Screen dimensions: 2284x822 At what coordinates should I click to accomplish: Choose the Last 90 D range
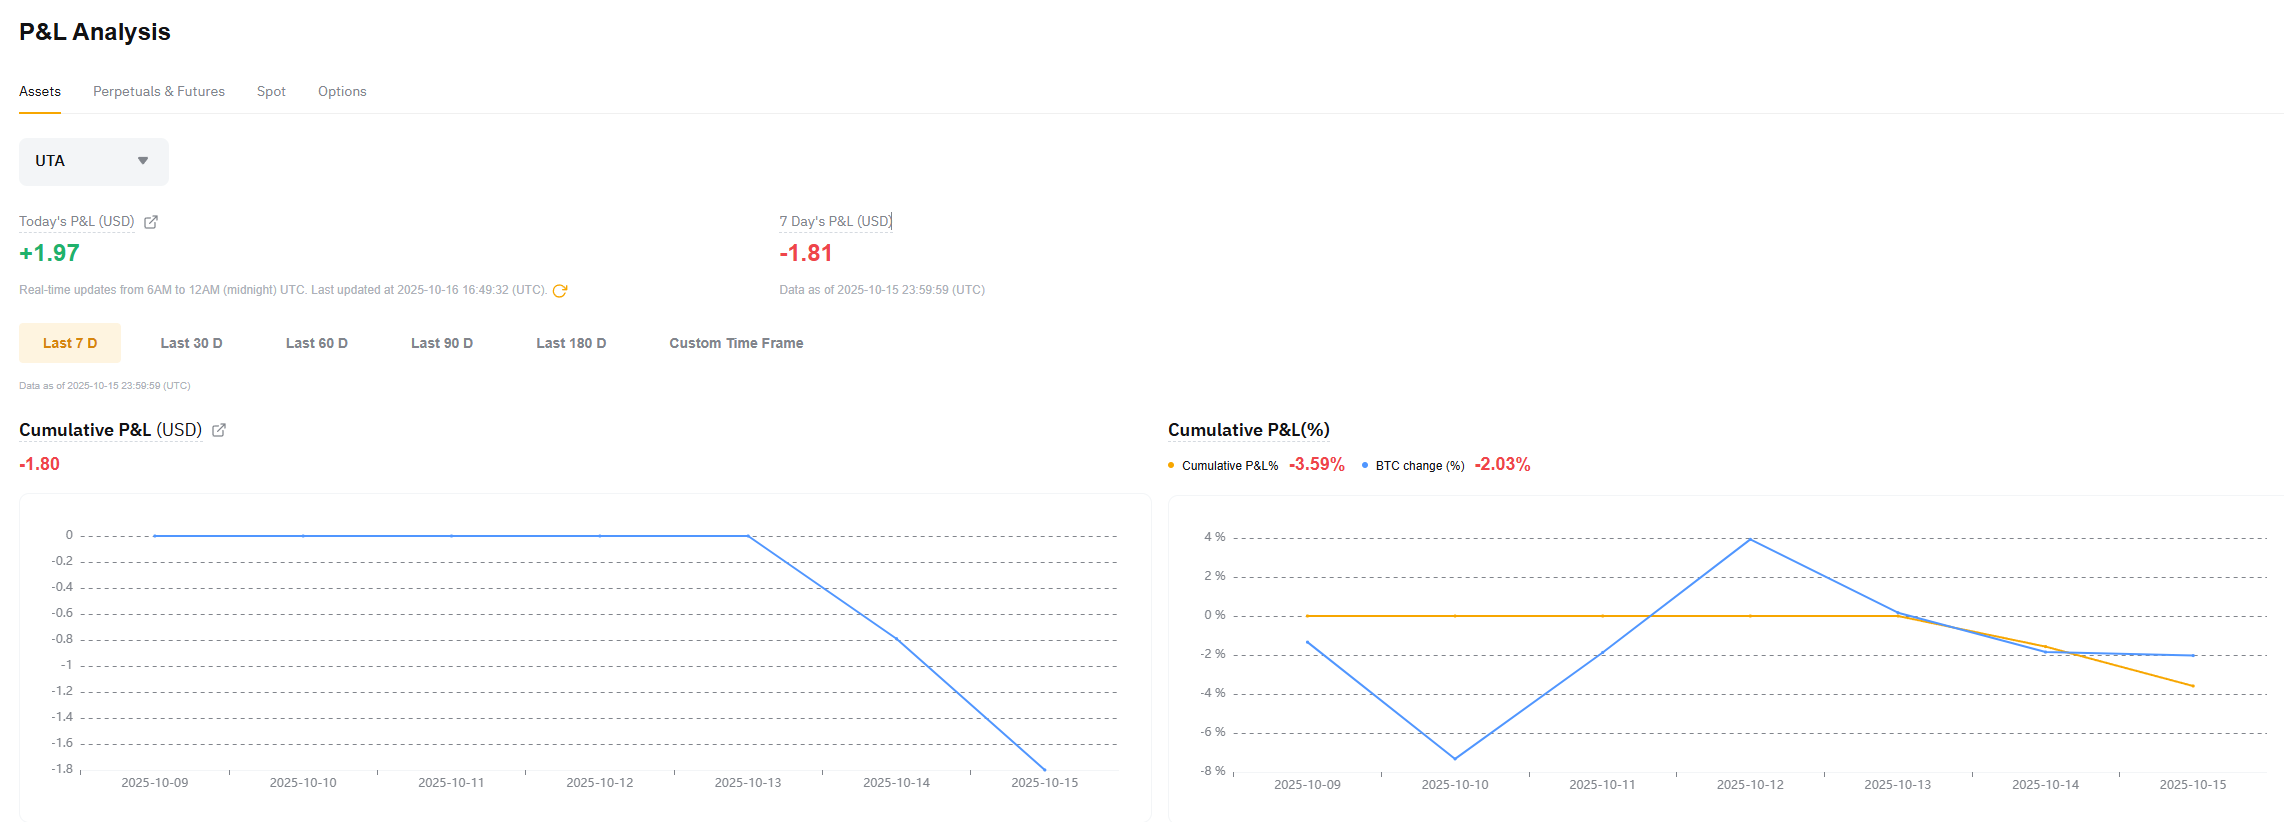[x=441, y=343]
